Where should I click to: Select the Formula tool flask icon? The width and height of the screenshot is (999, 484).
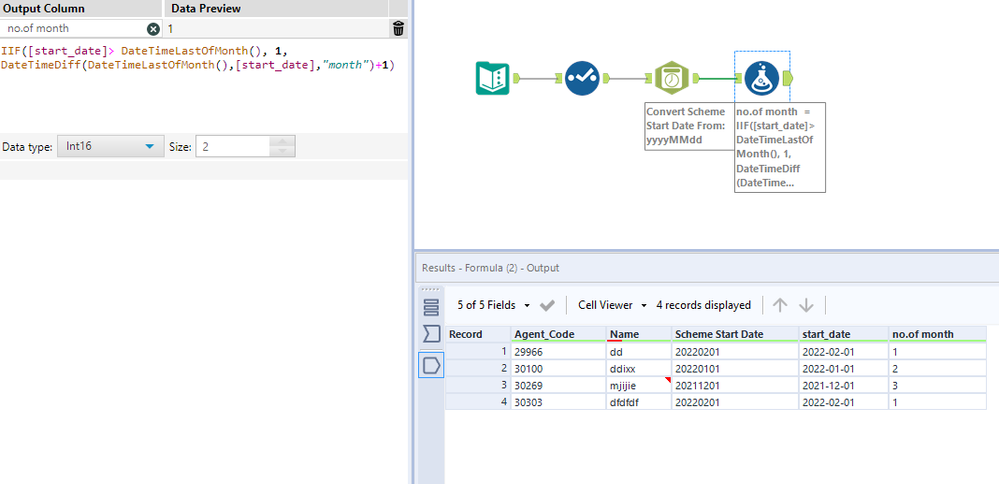[x=761, y=78]
